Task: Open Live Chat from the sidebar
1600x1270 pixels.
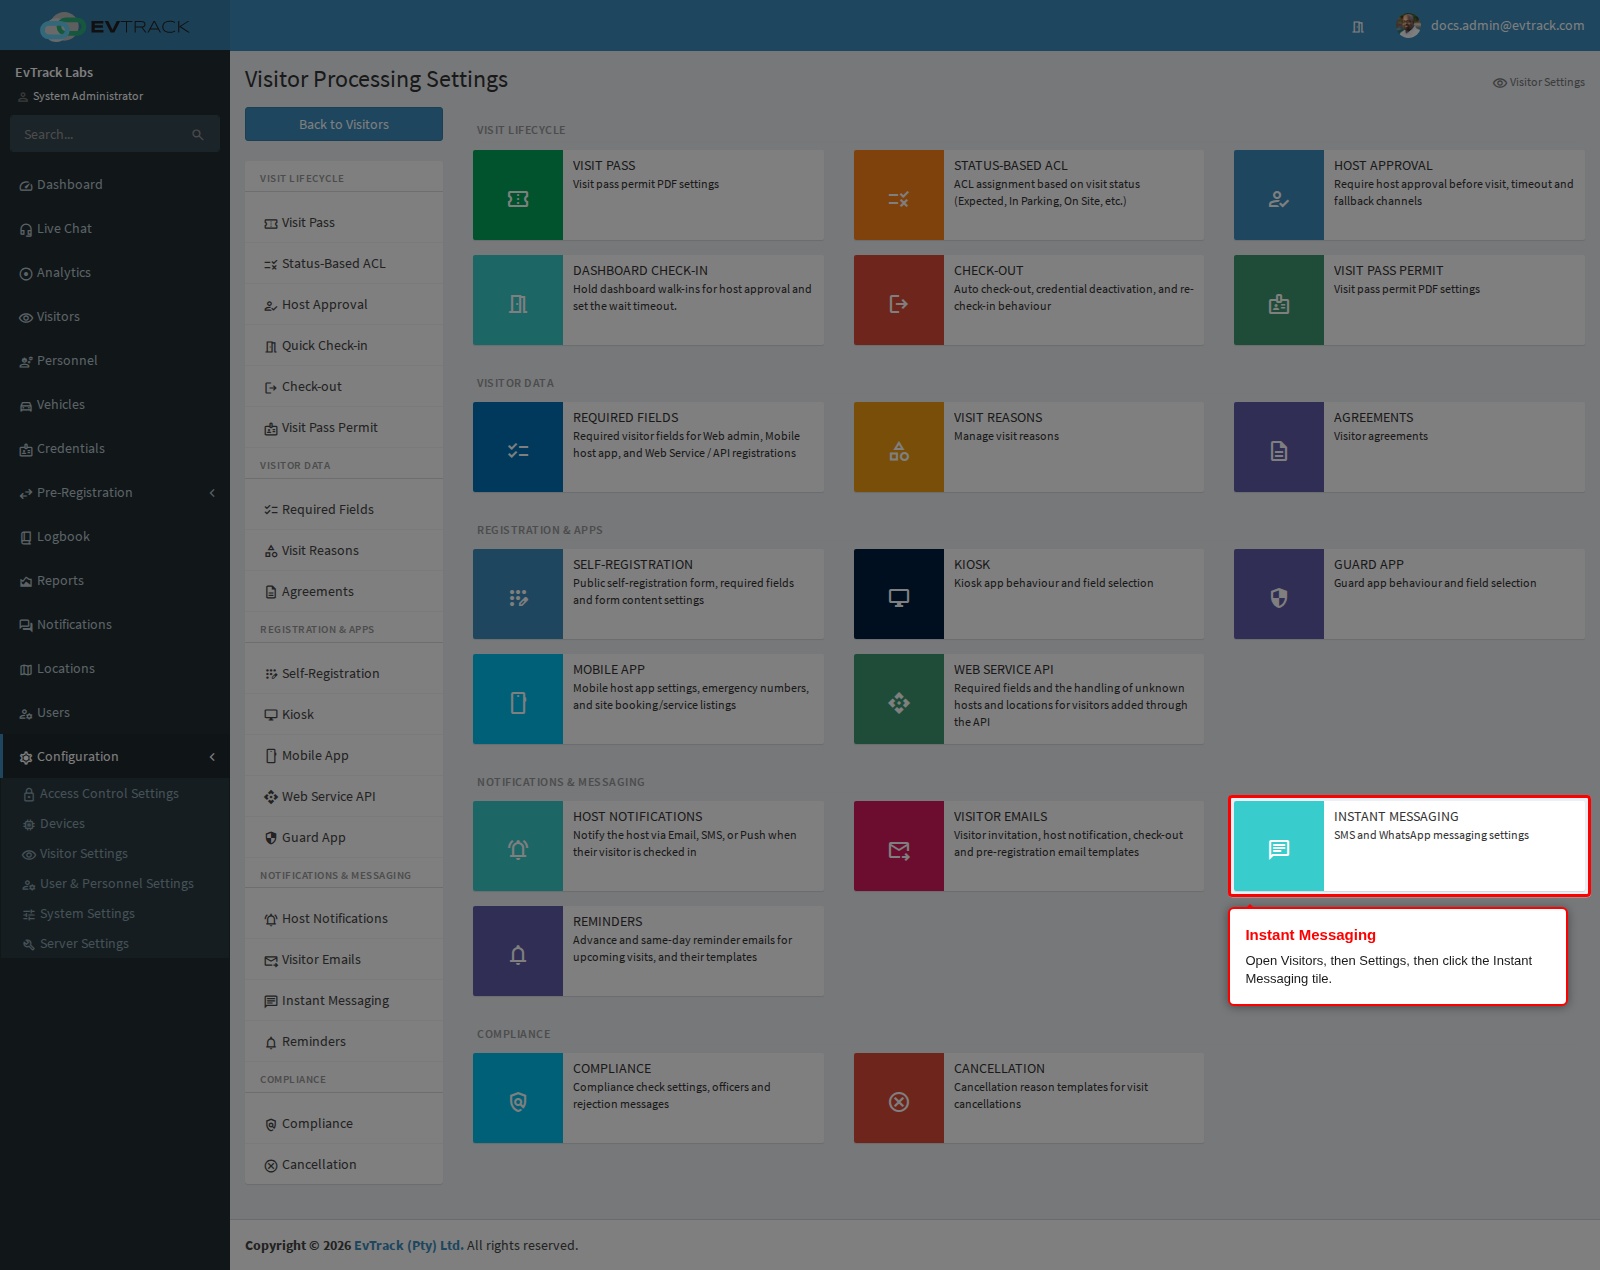Action: (x=115, y=229)
